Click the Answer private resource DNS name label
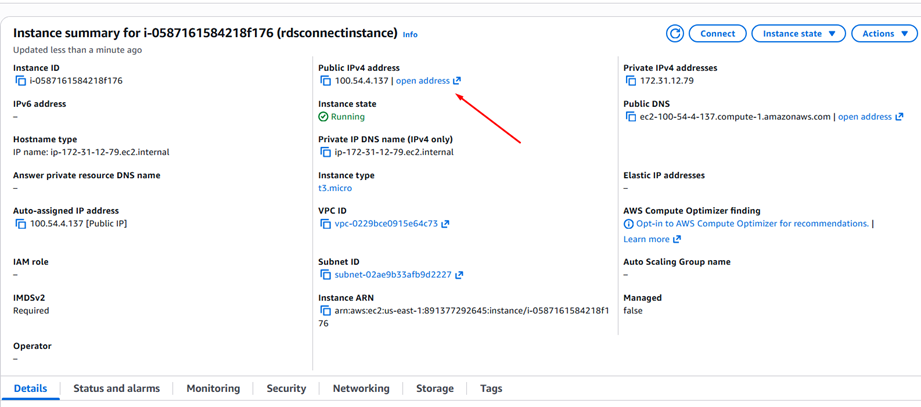Screen dimensions: 921x407 [86, 175]
